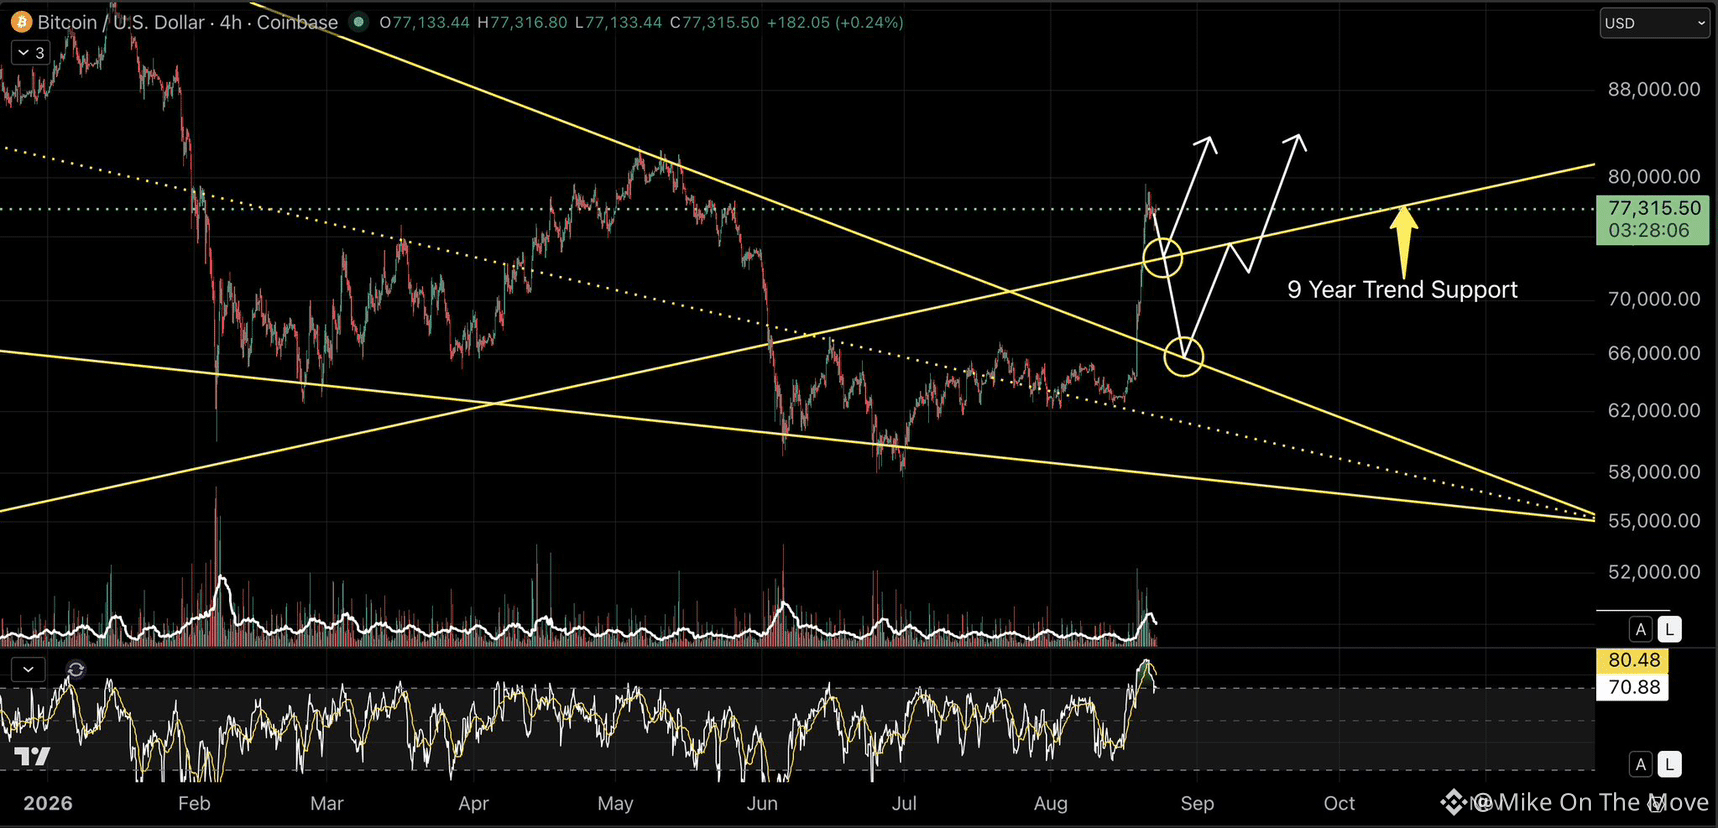Viewport: 1718px width, 828px height.
Task: Toggle auto scale (A) on the main price pane
Action: (x=1640, y=629)
